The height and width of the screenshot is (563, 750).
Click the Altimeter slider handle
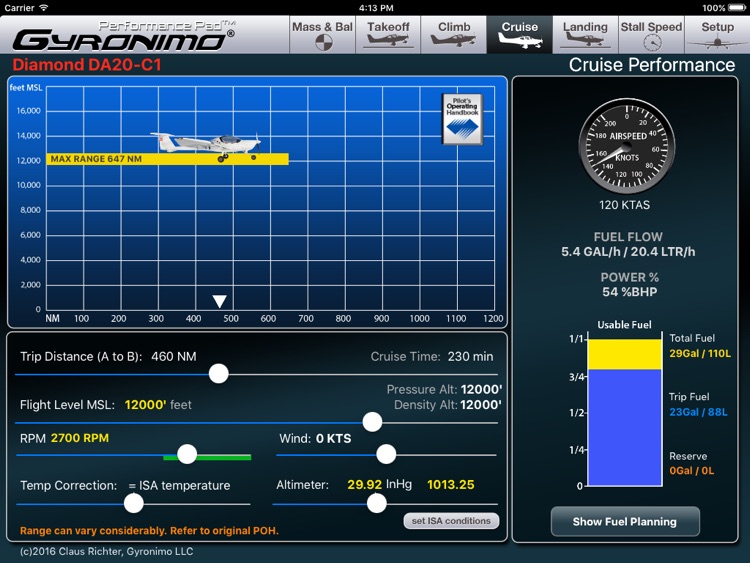point(377,503)
